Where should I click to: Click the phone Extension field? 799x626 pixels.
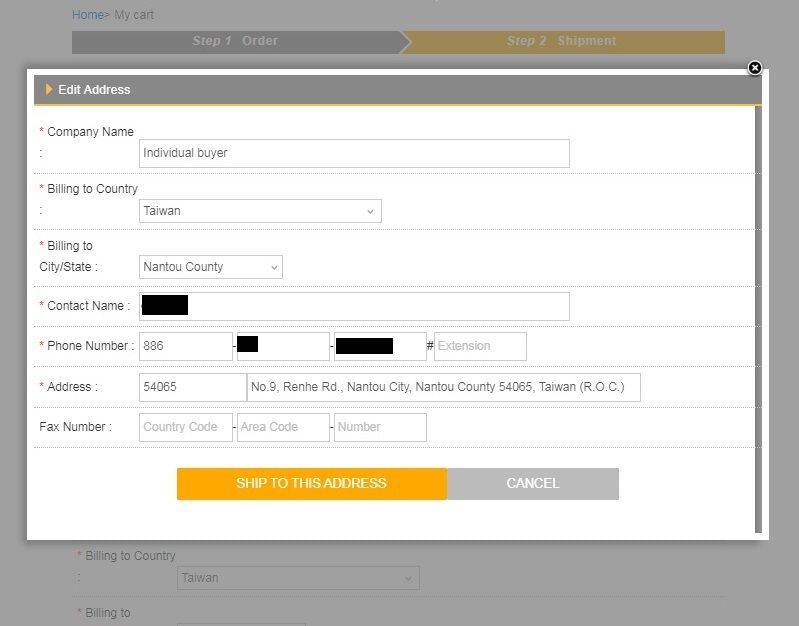click(x=480, y=346)
